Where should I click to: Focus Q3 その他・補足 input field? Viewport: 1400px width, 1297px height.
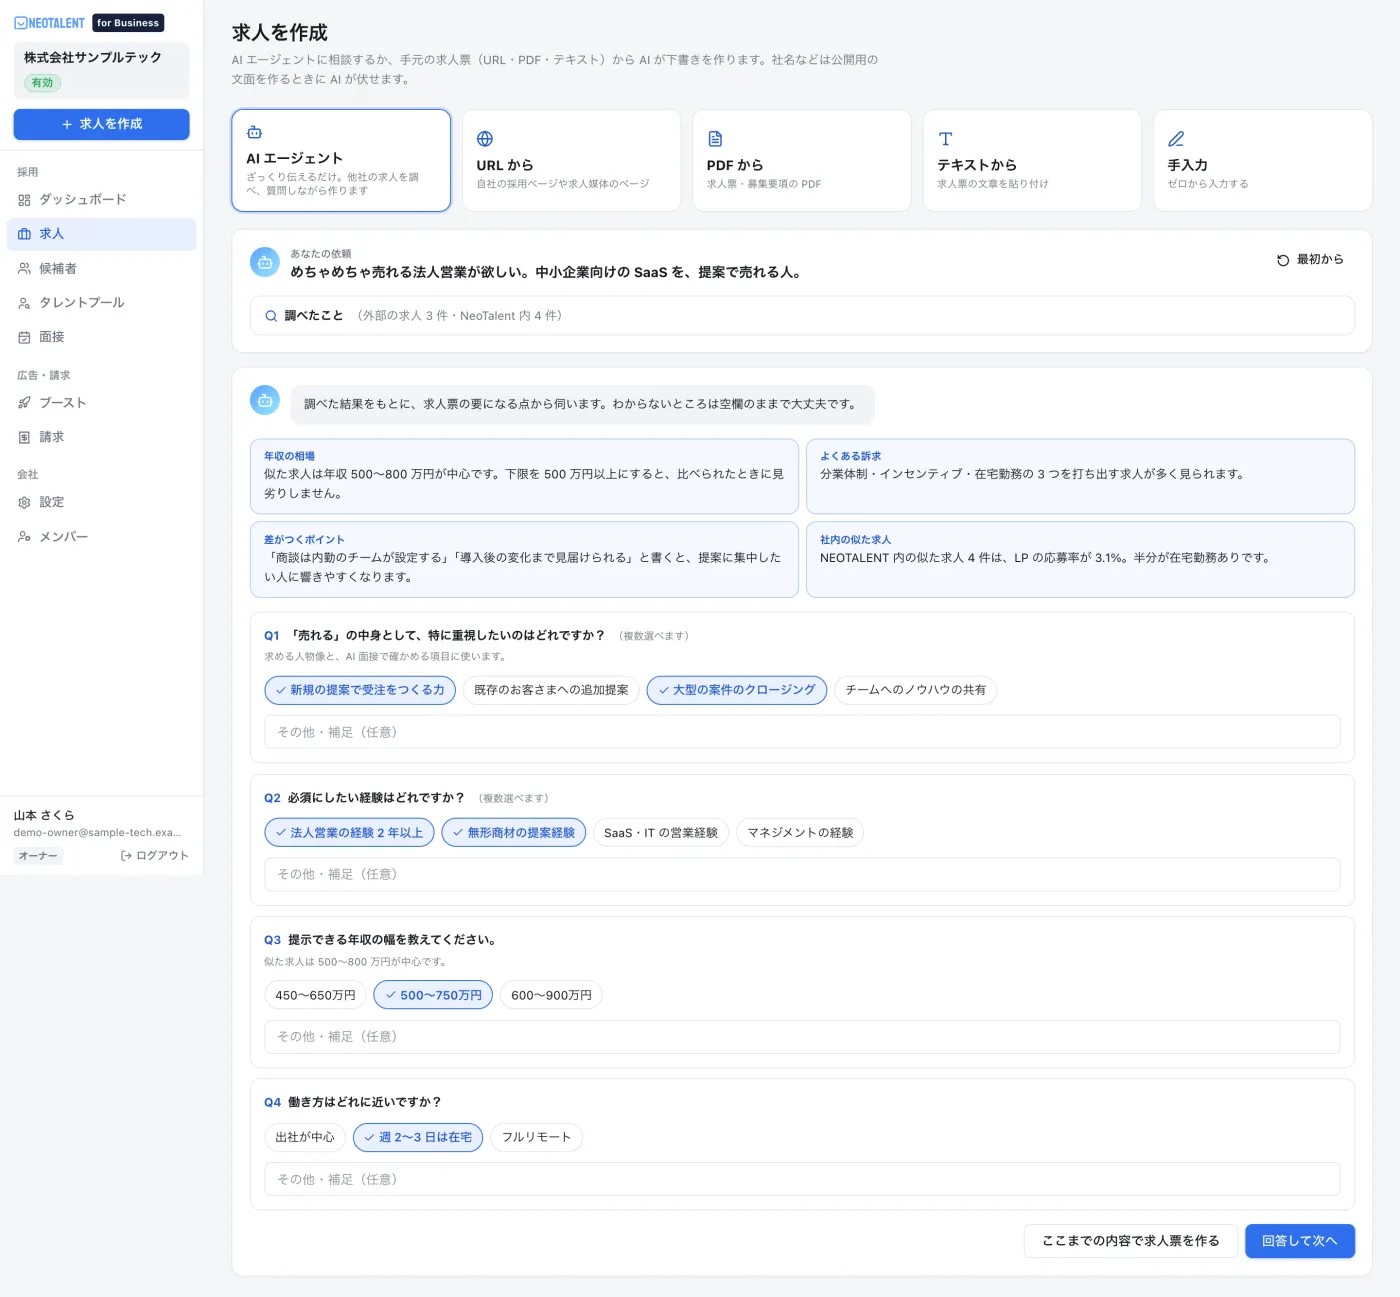tap(802, 1037)
